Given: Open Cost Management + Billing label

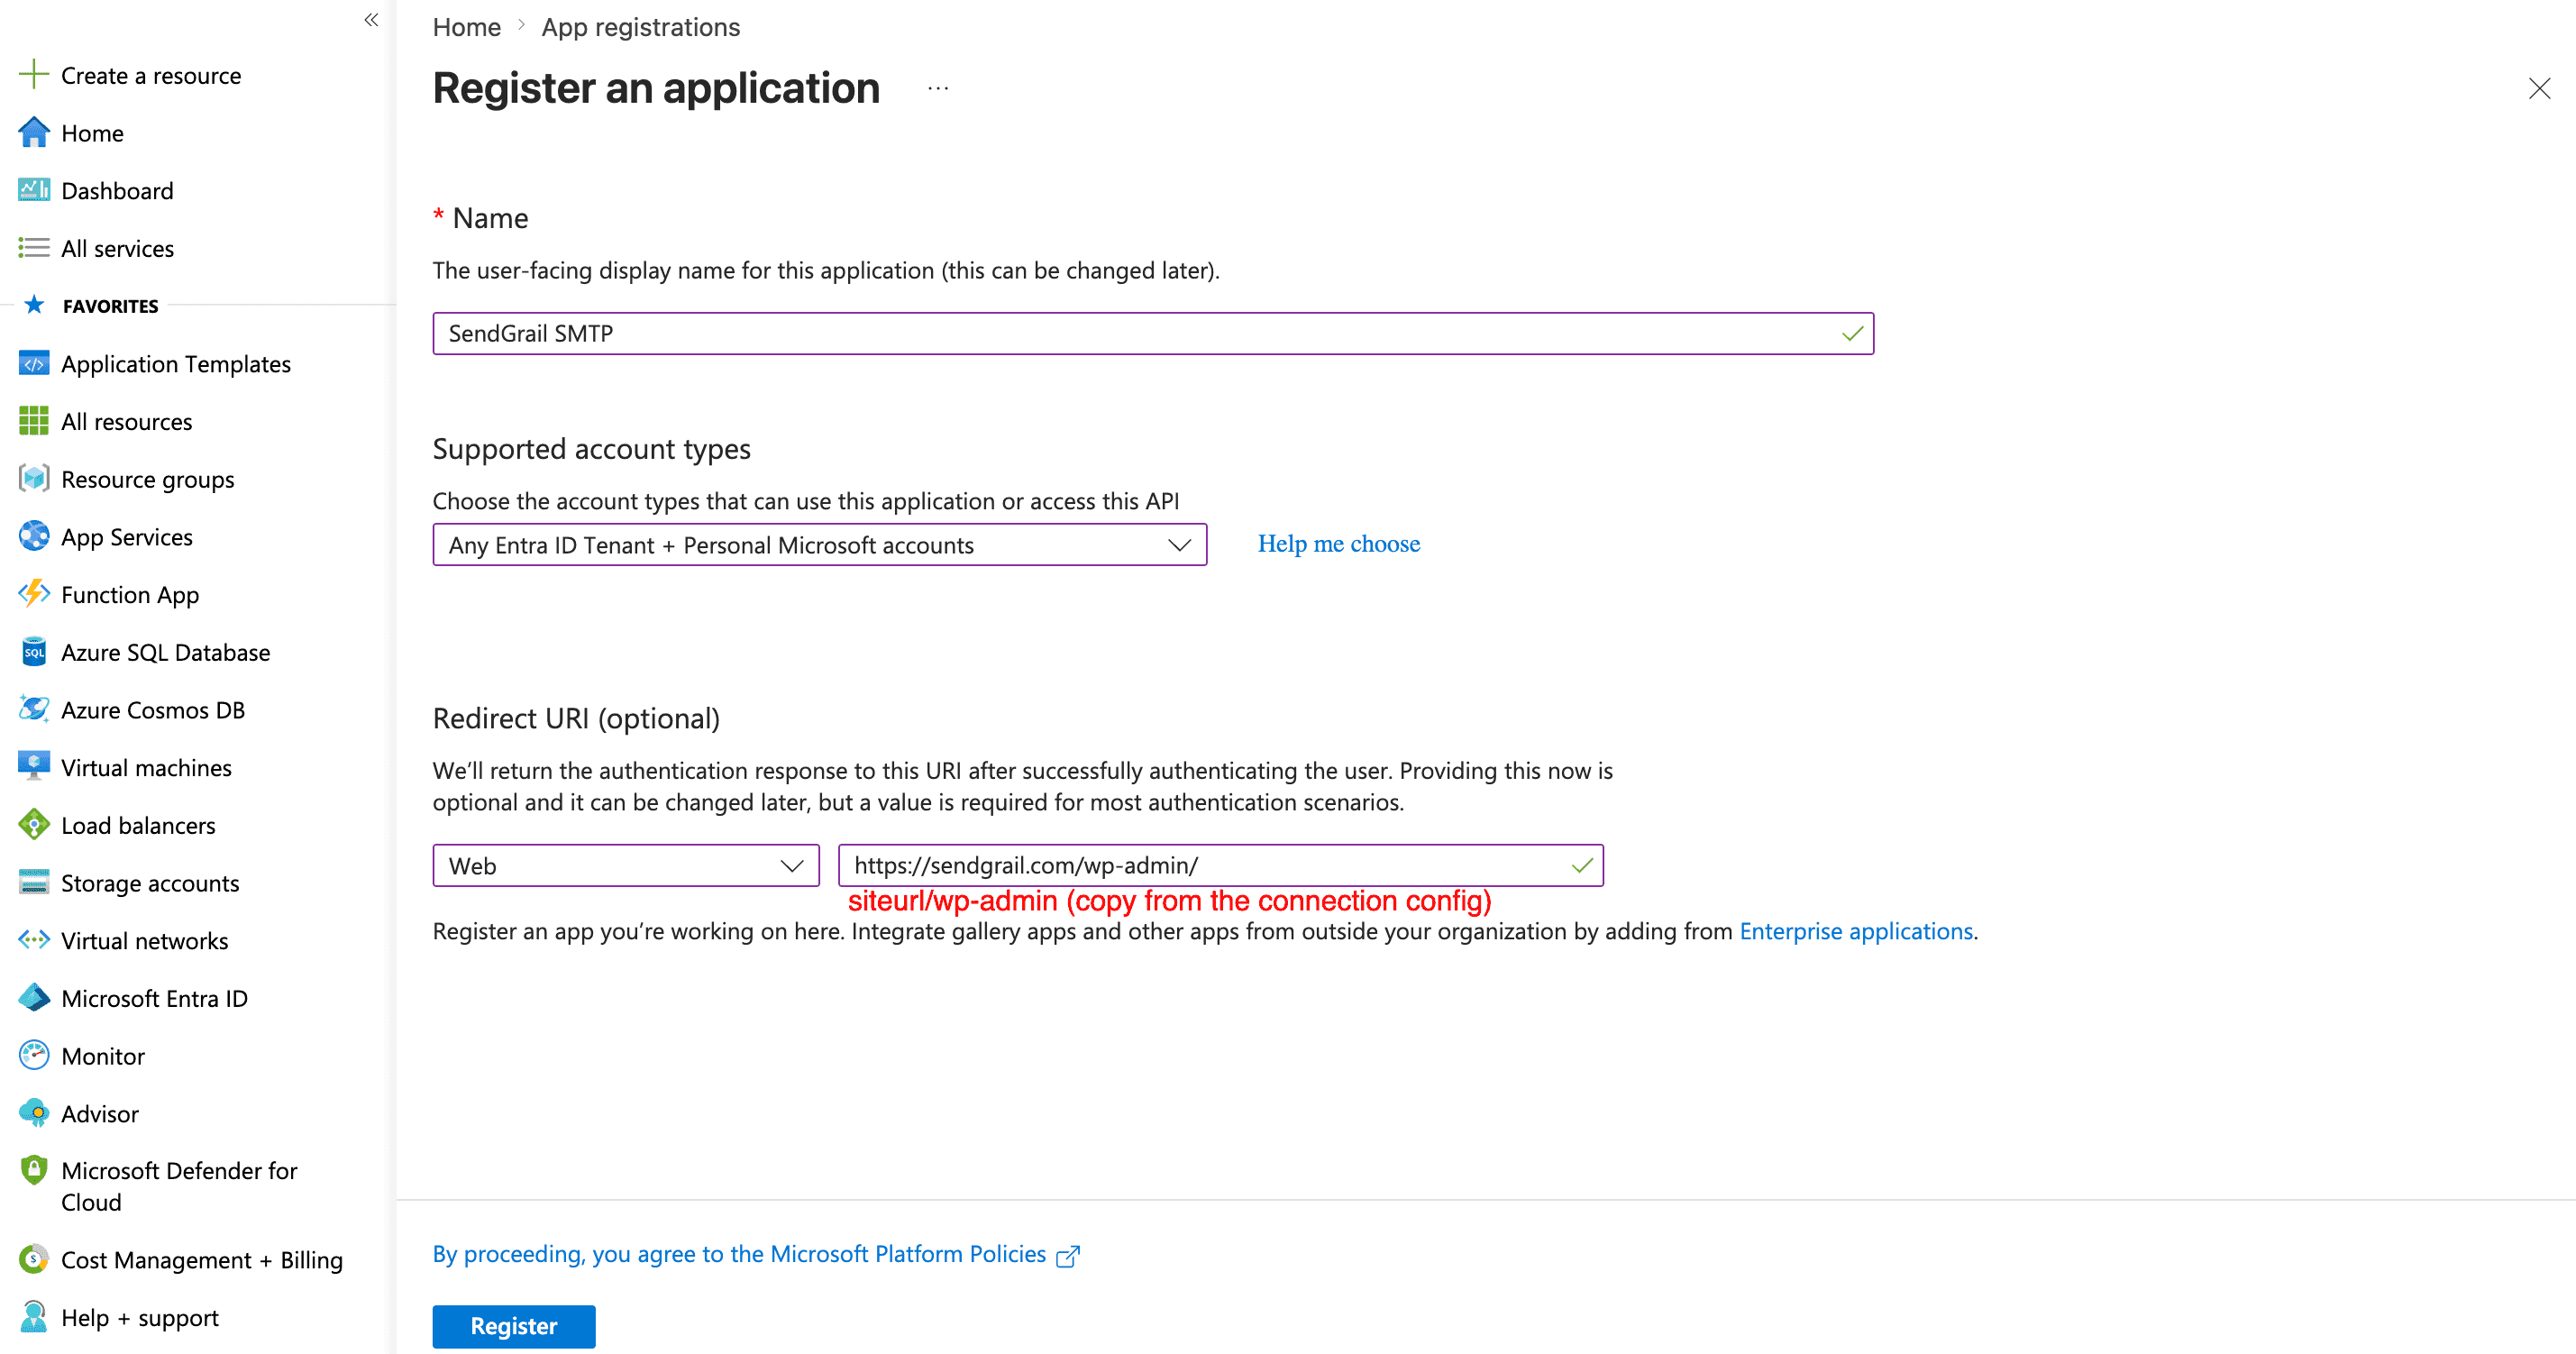Looking at the screenshot, I should 202,1260.
